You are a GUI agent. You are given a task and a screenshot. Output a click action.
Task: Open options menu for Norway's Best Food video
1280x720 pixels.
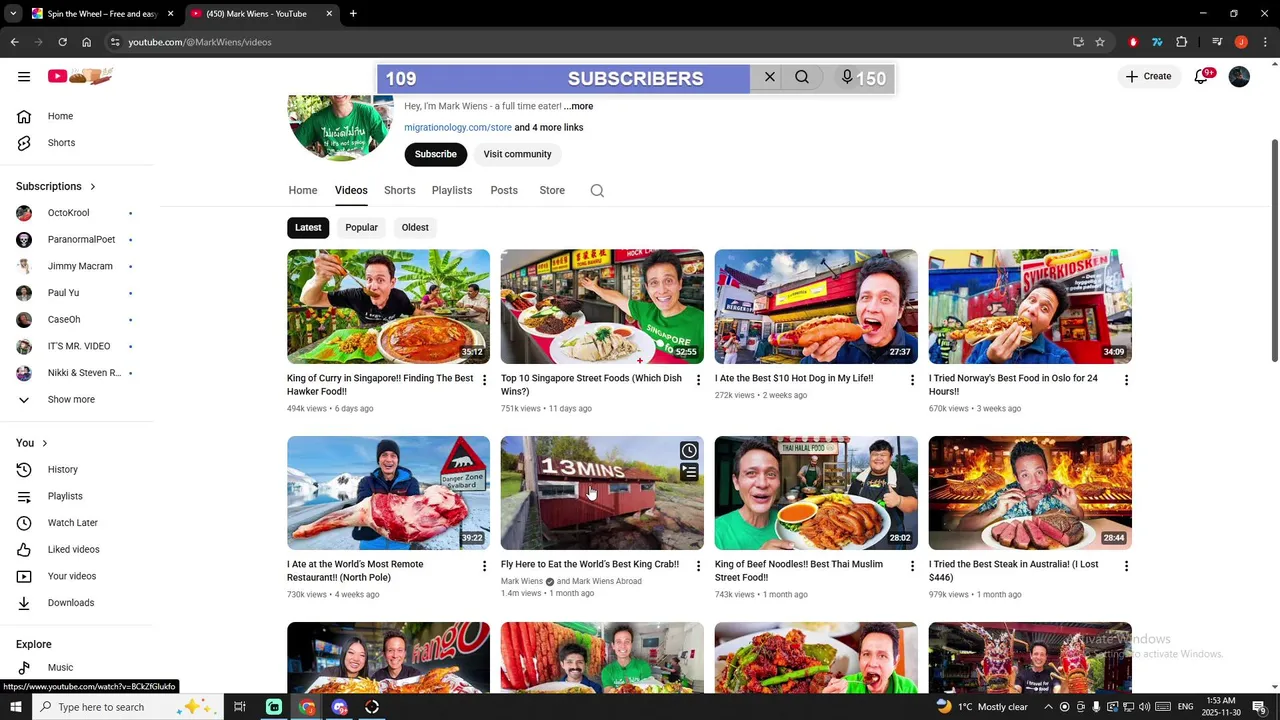[x=1126, y=380]
